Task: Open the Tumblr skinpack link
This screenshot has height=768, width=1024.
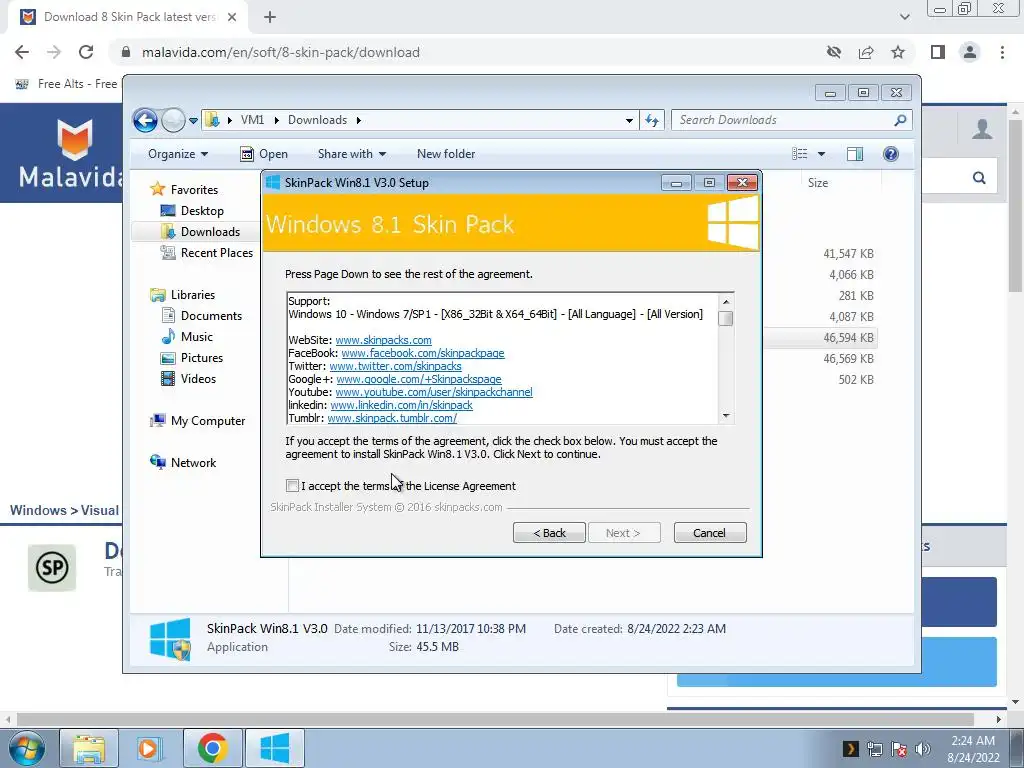Action: click(392, 419)
